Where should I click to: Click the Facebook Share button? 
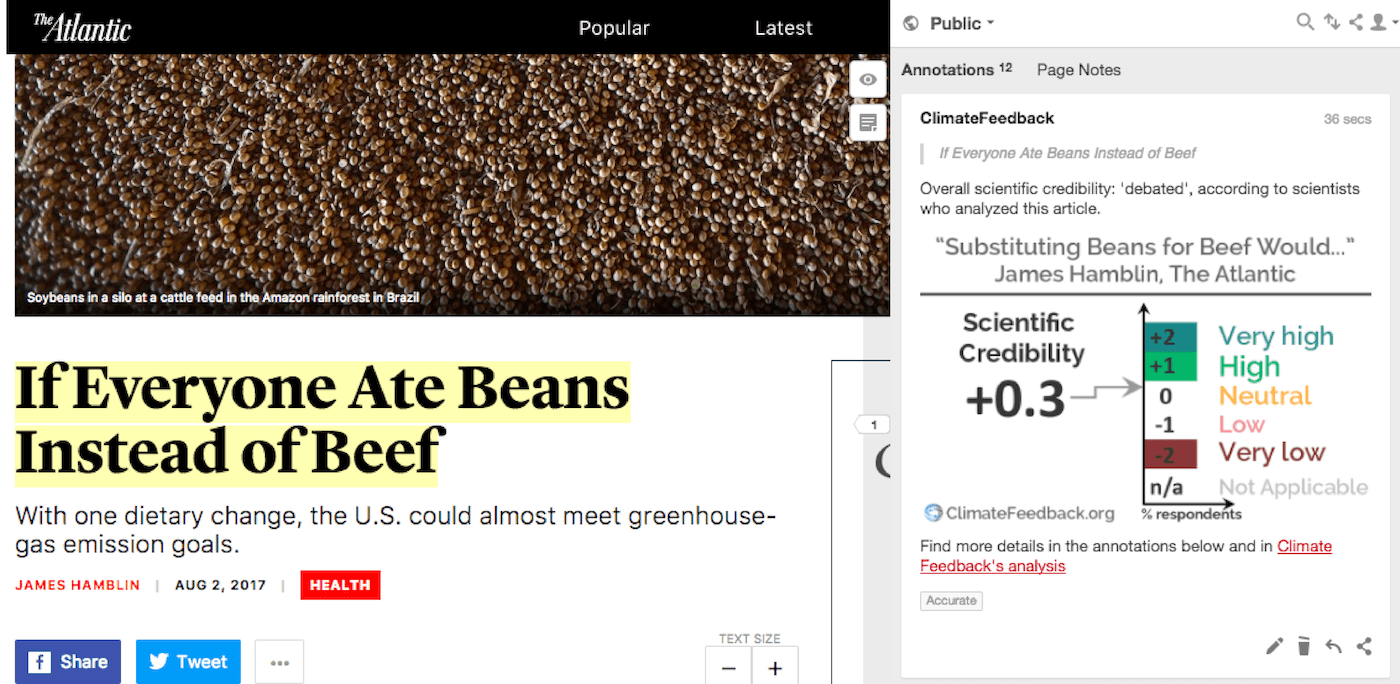tap(68, 662)
